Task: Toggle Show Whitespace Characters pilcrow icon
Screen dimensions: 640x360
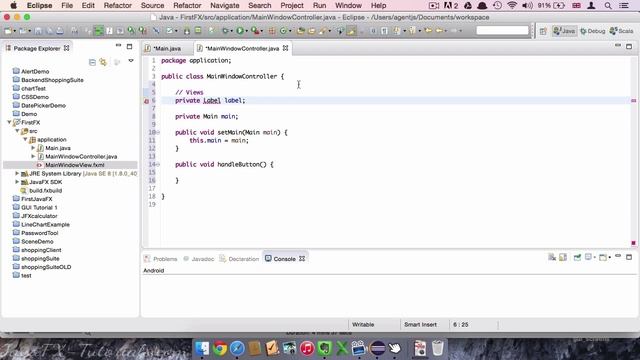Action: coord(384,31)
